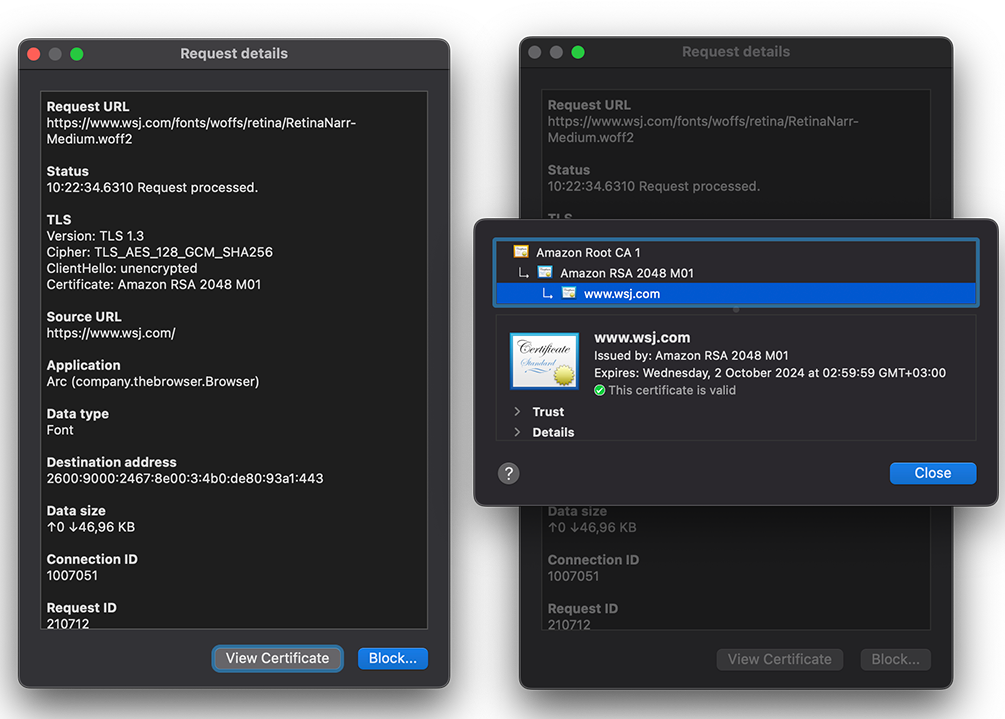1005x719 pixels.
Task: Close the certificate dialog with the Close button
Action: coord(932,473)
